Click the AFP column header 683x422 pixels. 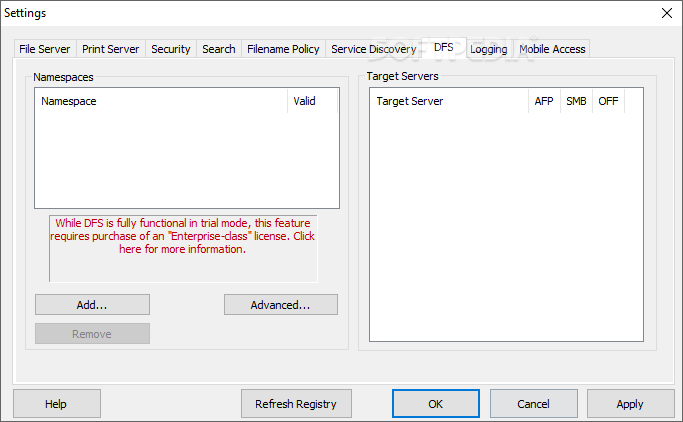[x=544, y=101]
